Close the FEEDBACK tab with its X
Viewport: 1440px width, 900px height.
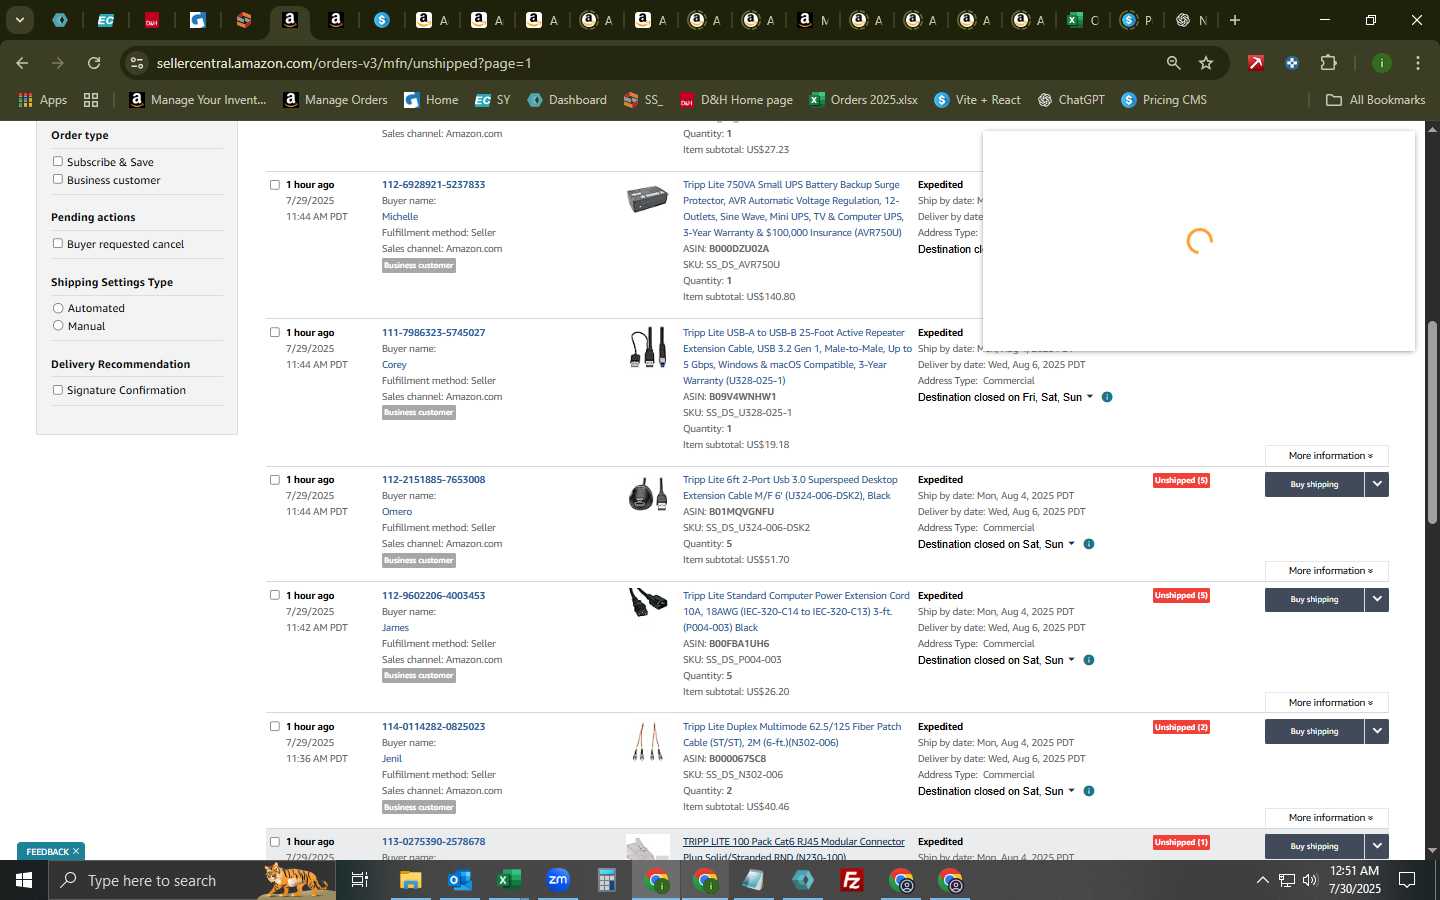[76, 852]
